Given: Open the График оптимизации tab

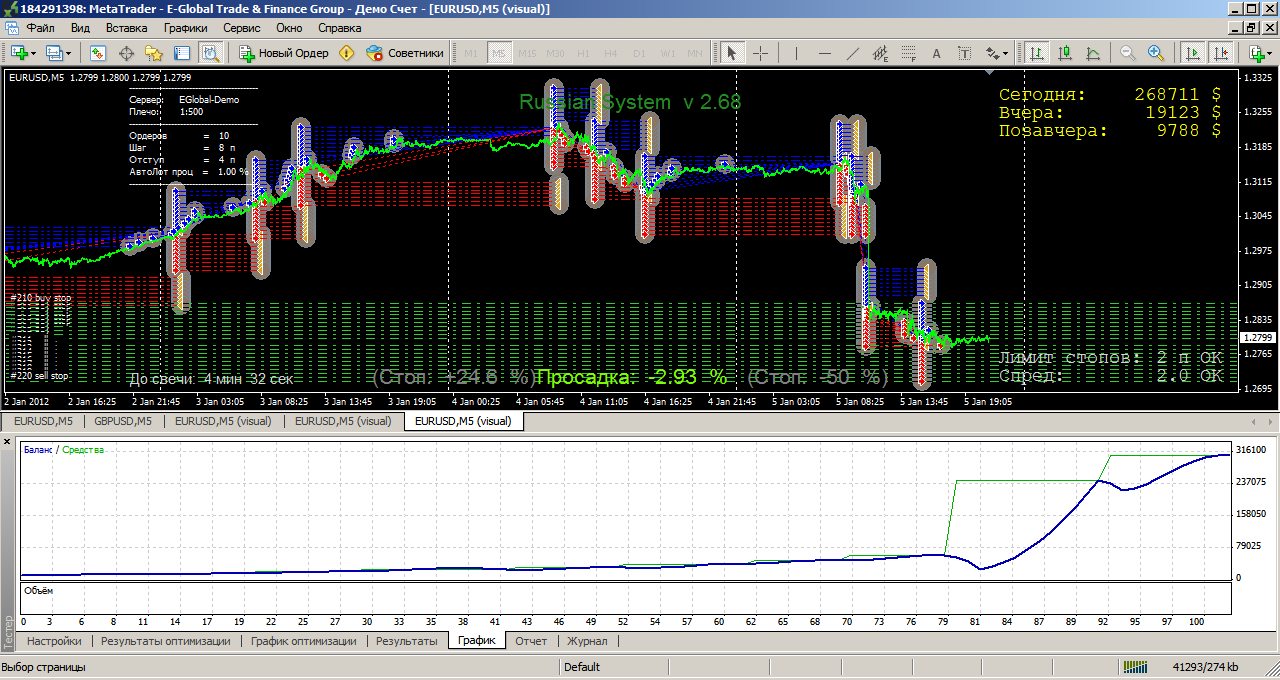Looking at the screenshot, I should [x=303, y=641].
